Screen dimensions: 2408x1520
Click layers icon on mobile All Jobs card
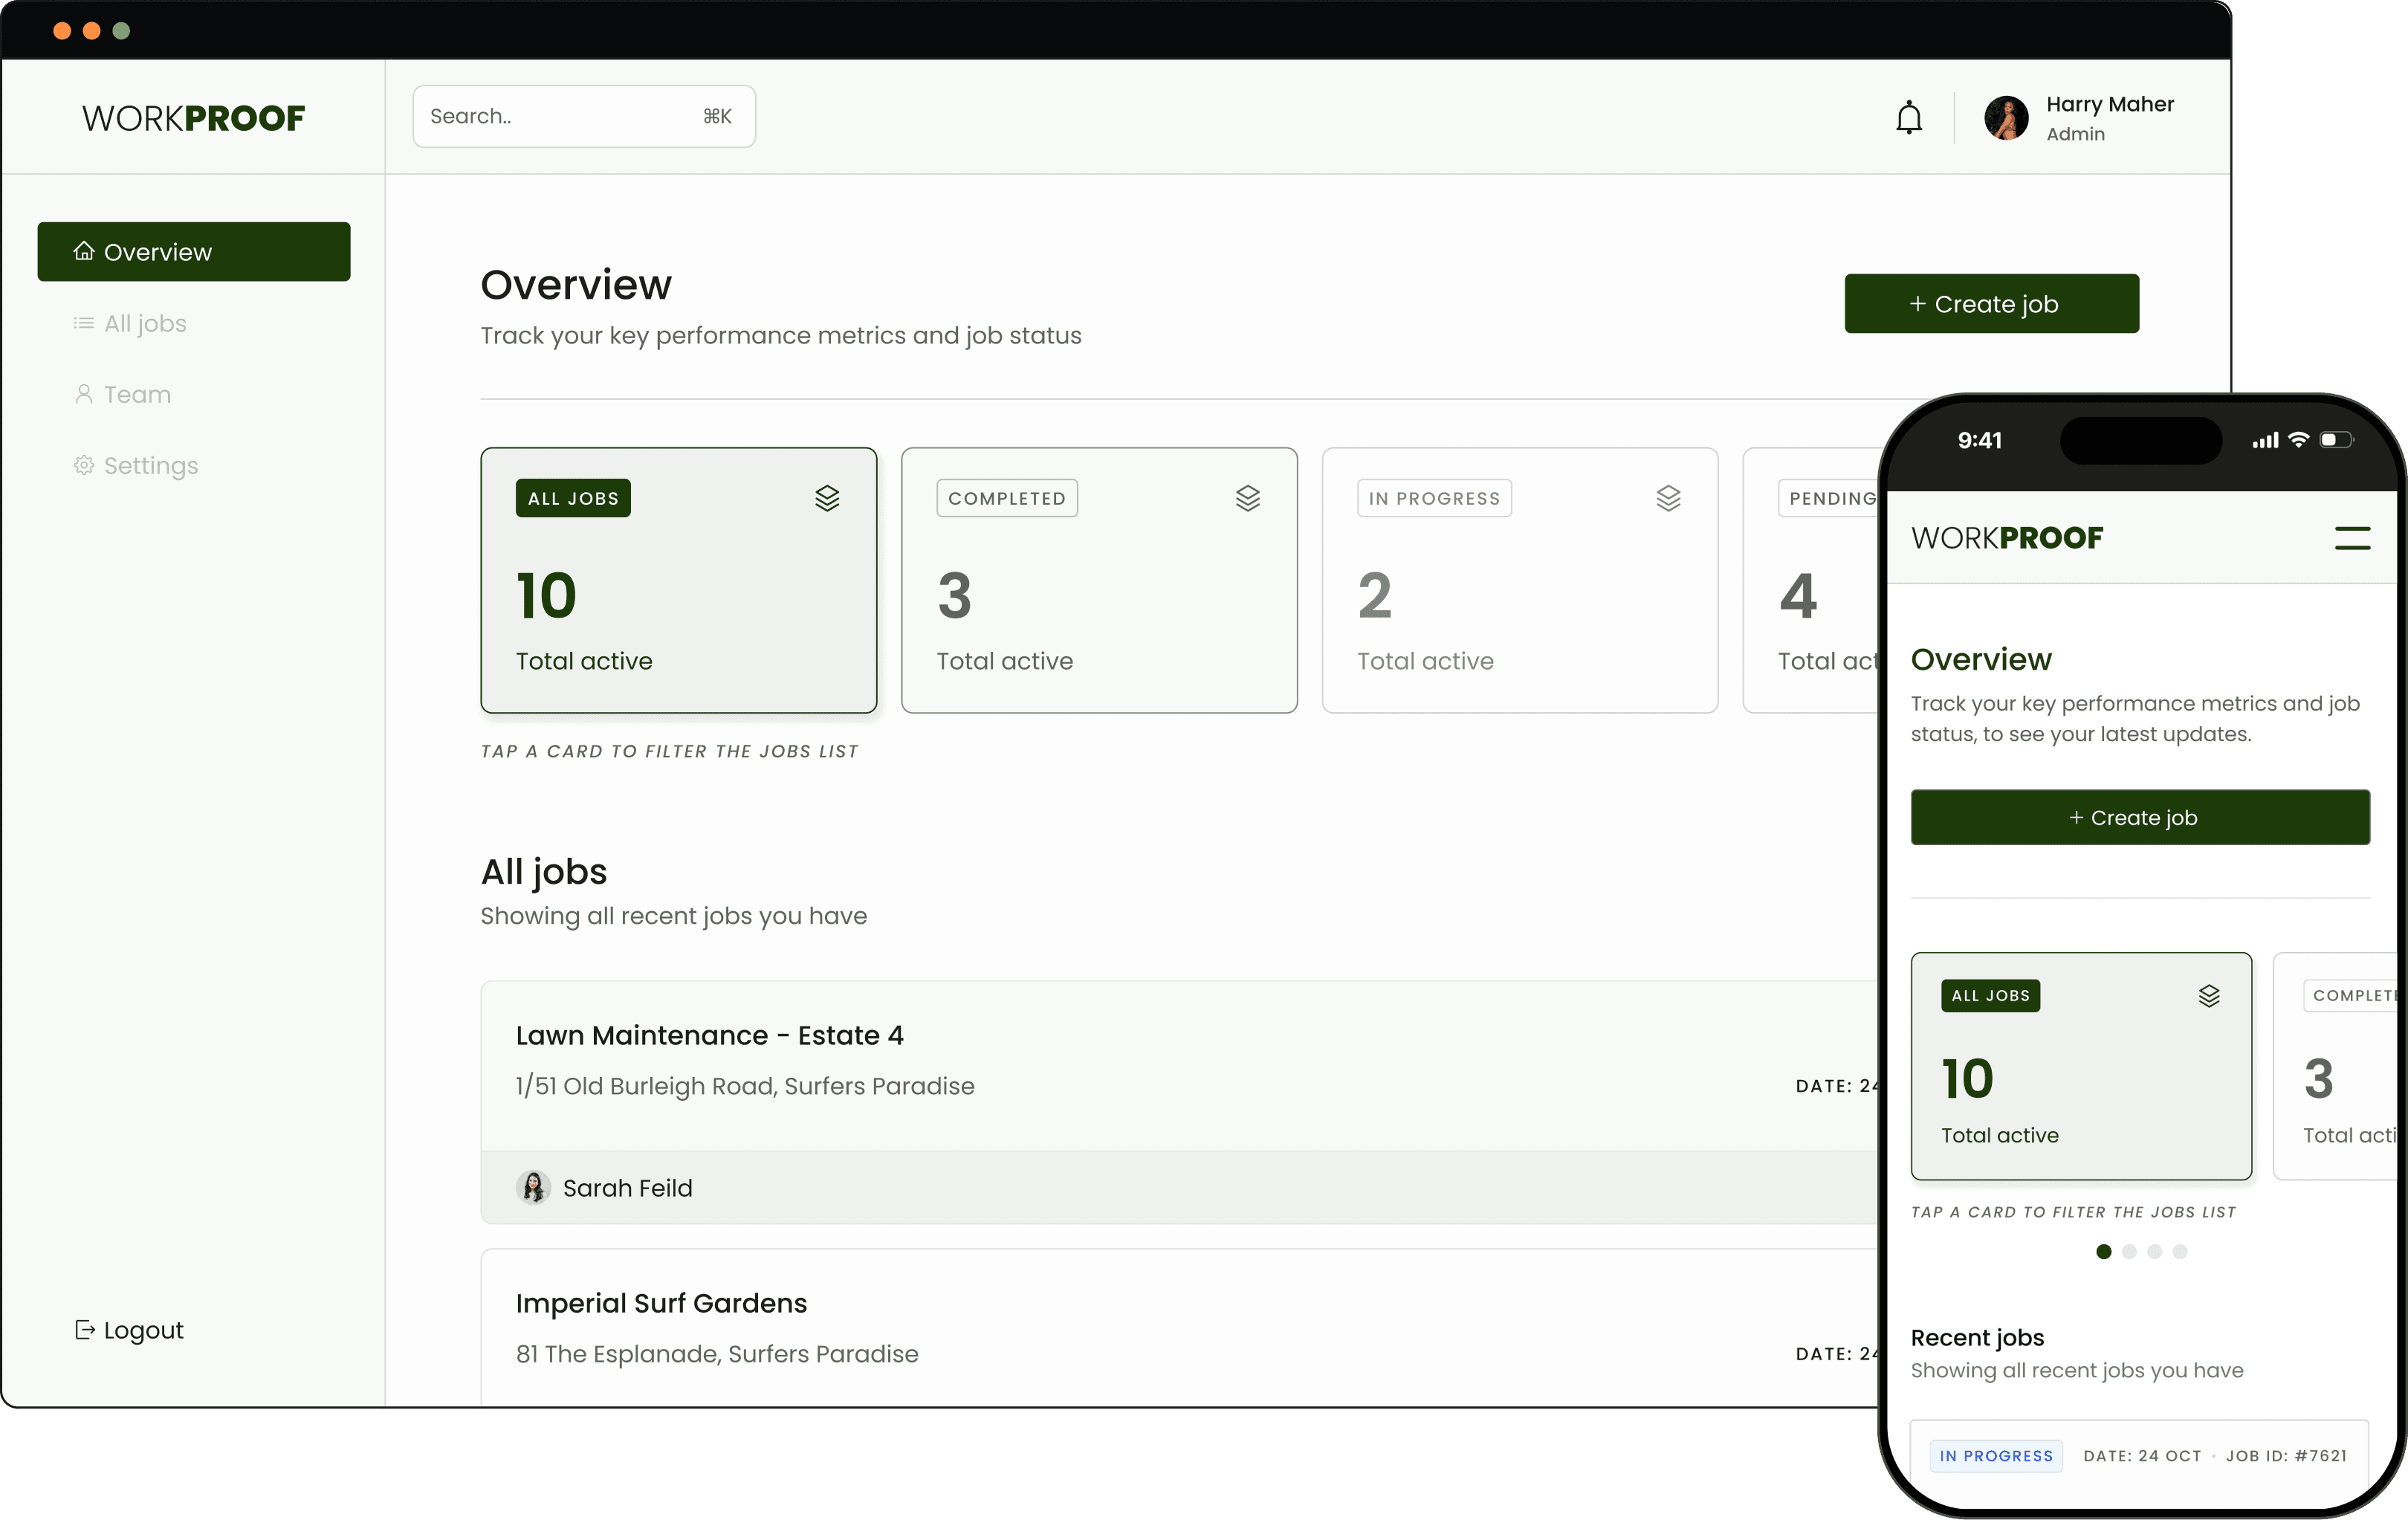[2209, 995]
